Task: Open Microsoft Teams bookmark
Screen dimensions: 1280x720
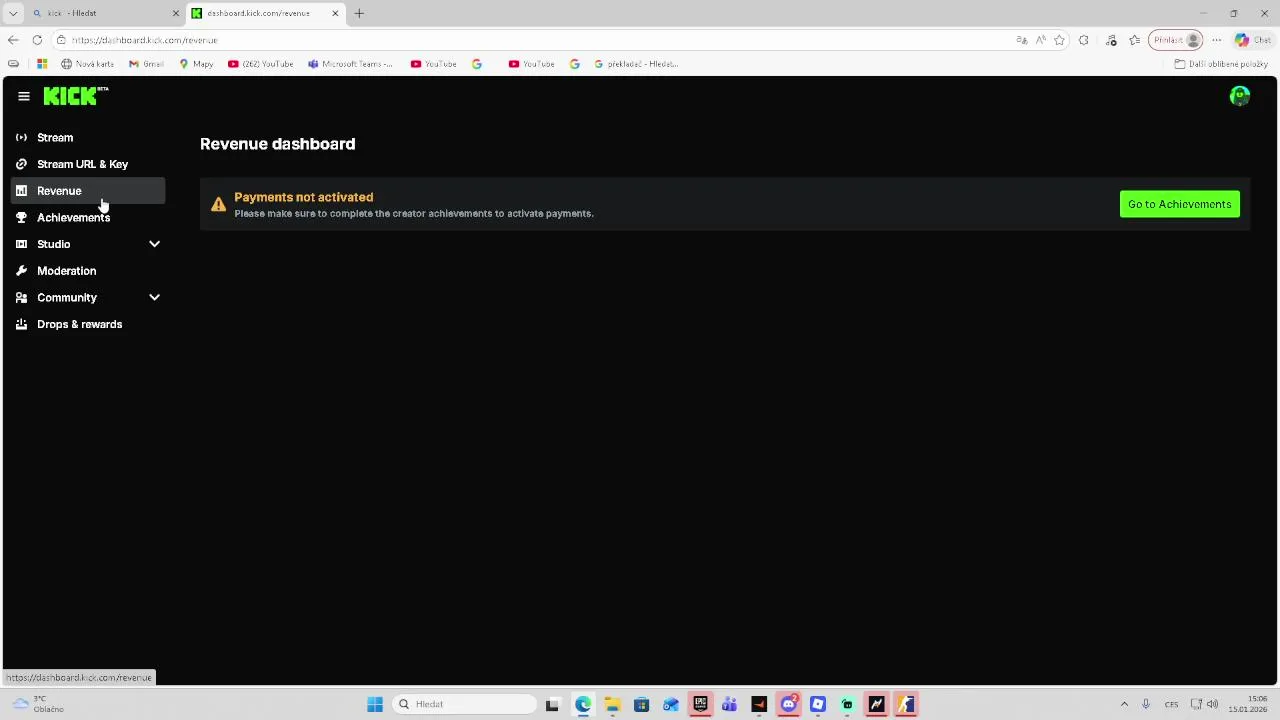Action: (x=351, y=64)
